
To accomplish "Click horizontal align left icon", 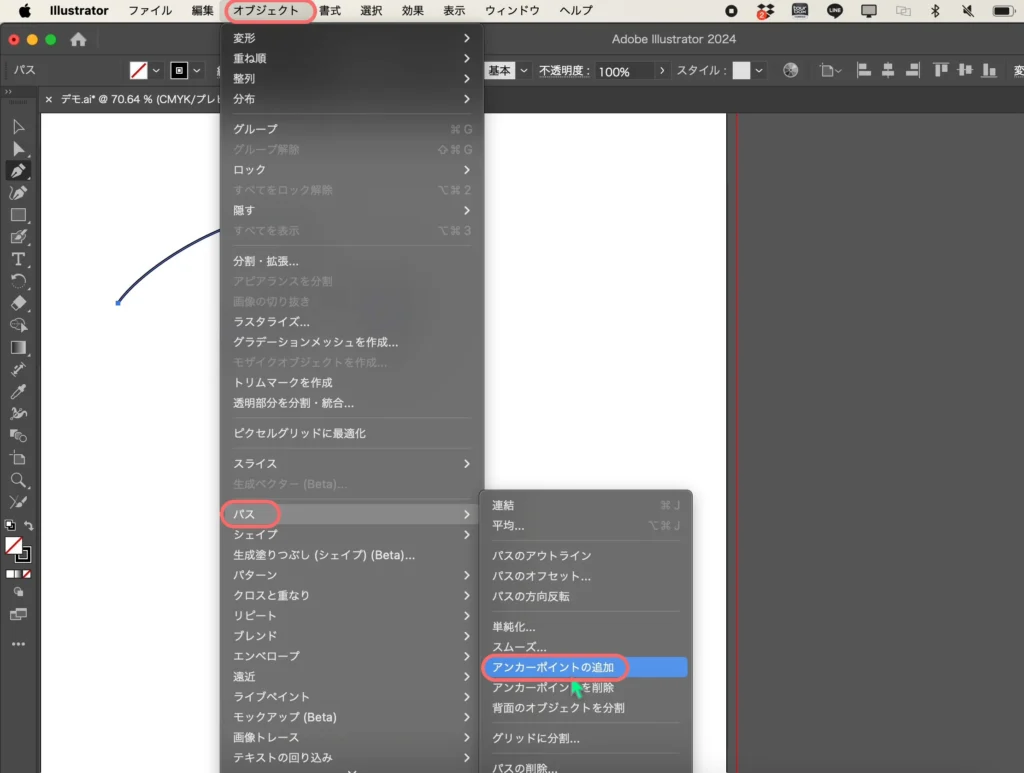I will click(x=864, y=71).
